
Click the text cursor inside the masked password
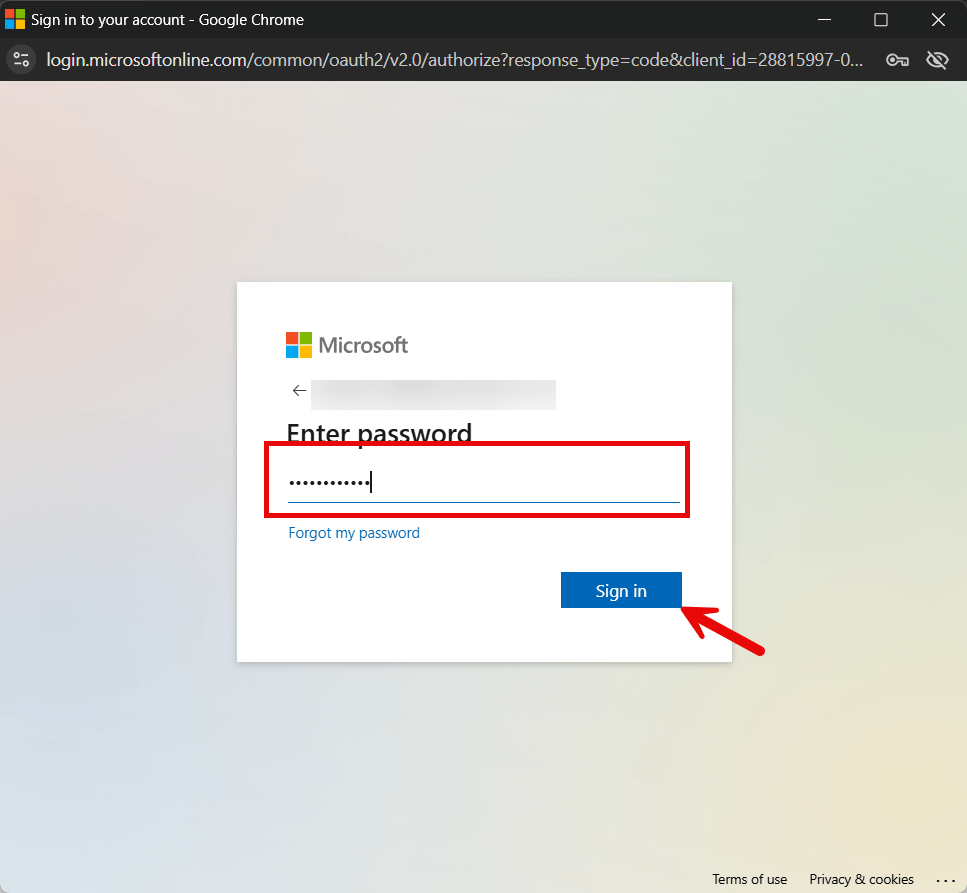click(x=371, y=481)
